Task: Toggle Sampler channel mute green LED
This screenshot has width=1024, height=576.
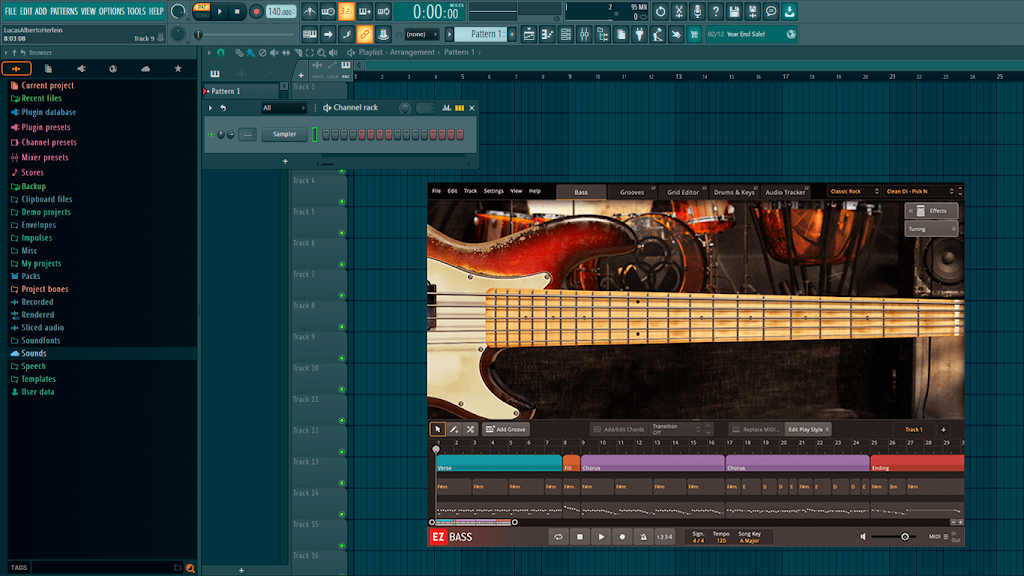Action: (212, 135)
